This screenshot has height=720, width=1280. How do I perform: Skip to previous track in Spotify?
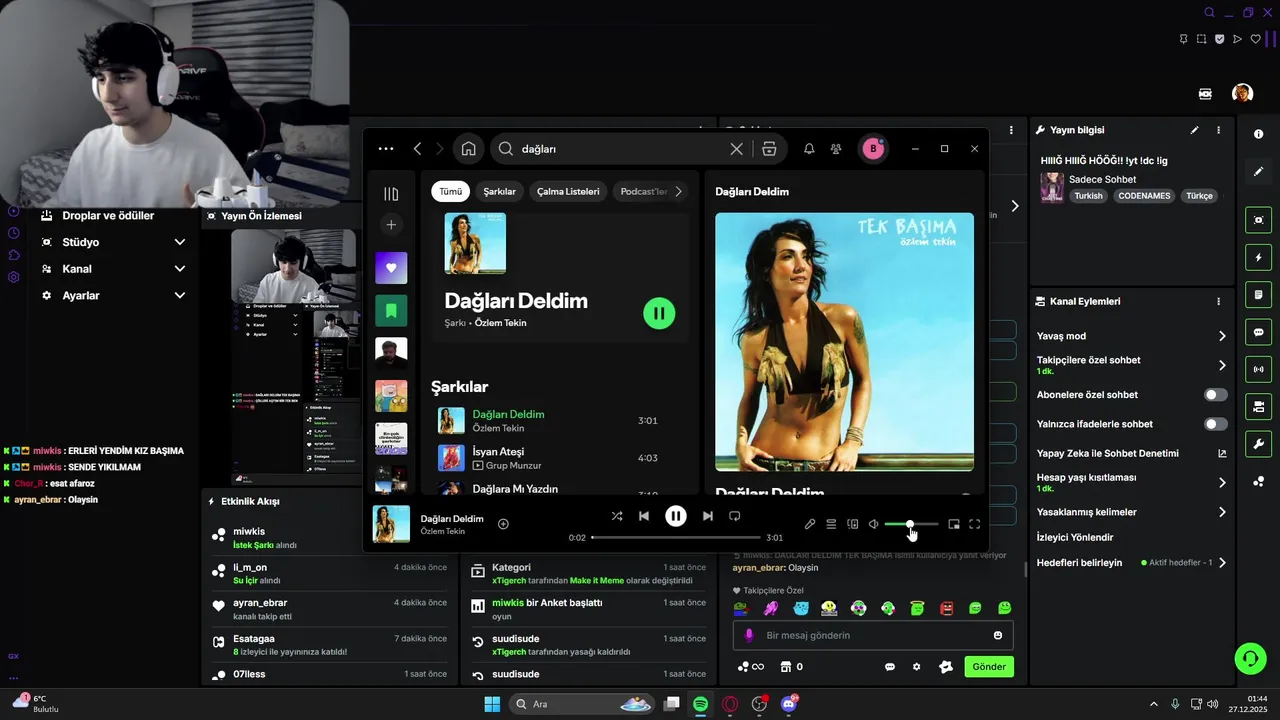click(x=644, y=516)
